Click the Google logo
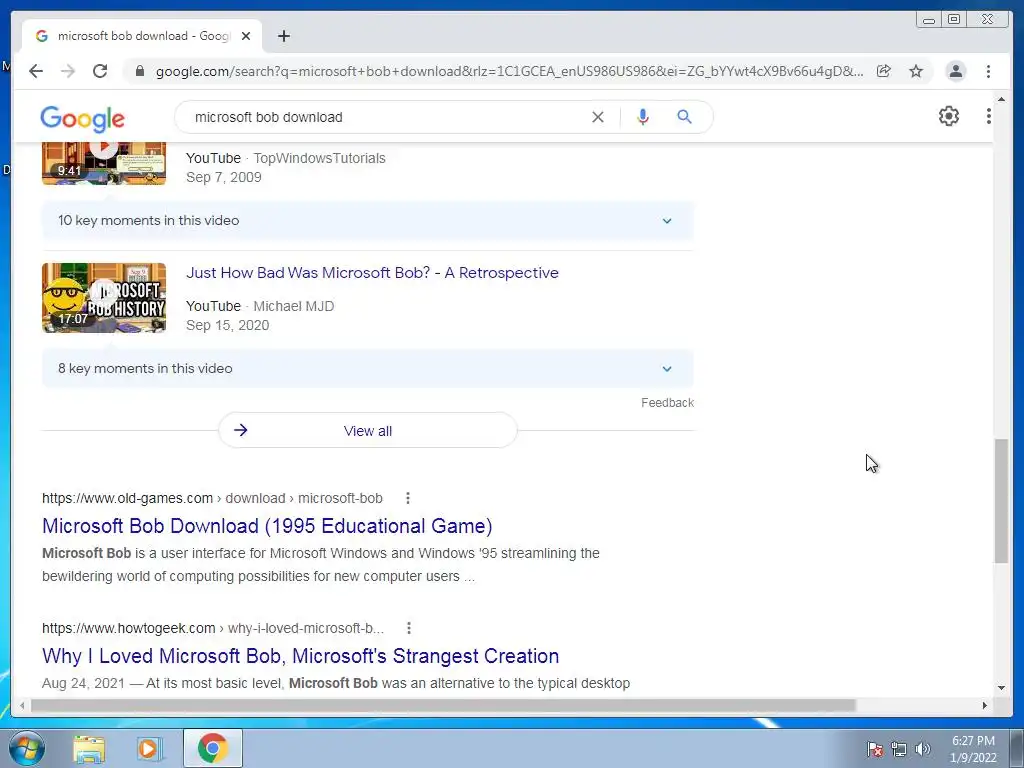This screenshot has height=768, width=1024. point(82,118)
